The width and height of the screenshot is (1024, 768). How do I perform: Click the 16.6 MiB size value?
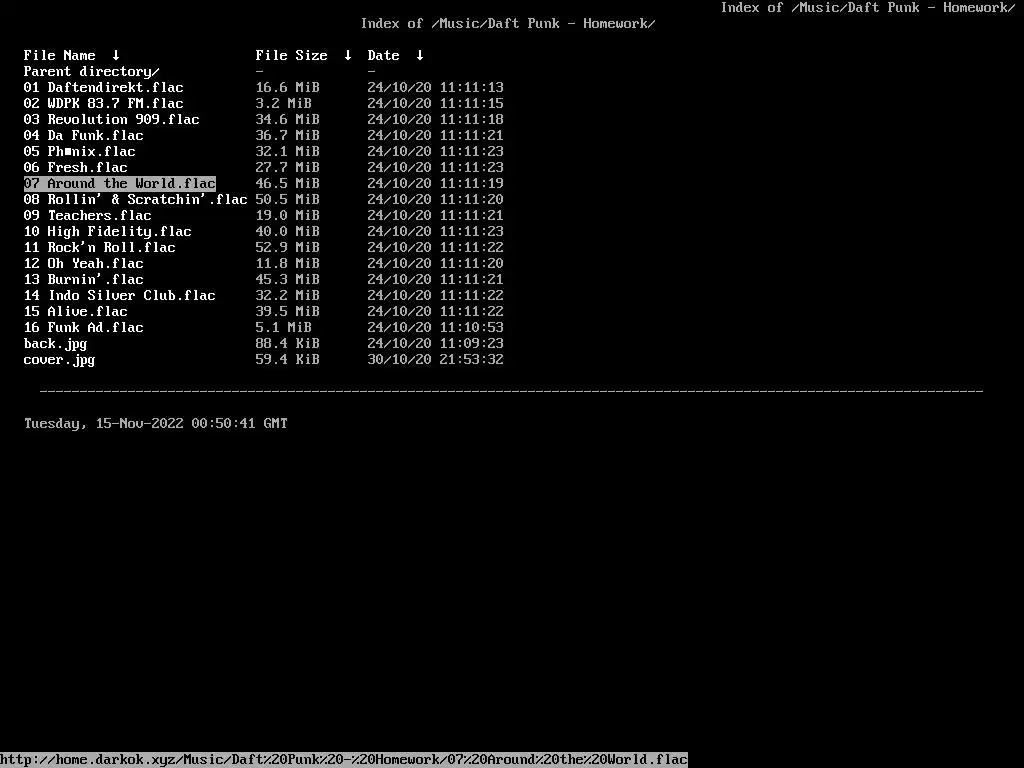tap(287, 88)
